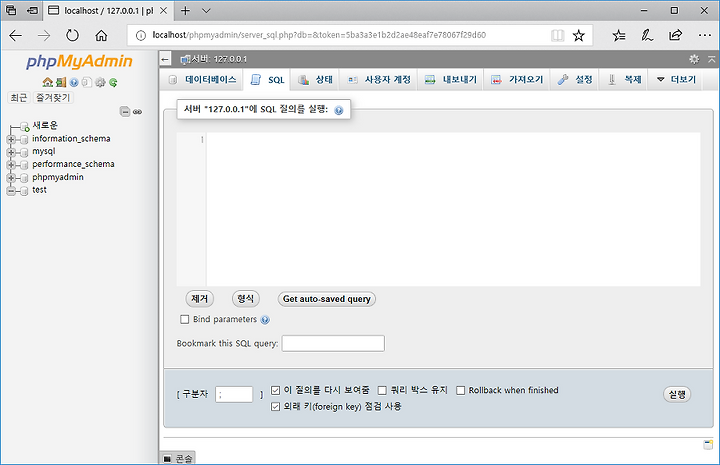Enable 쿼리 박스 유지 checkbox
Screen dimensions: 720x465
pos(382,390)
